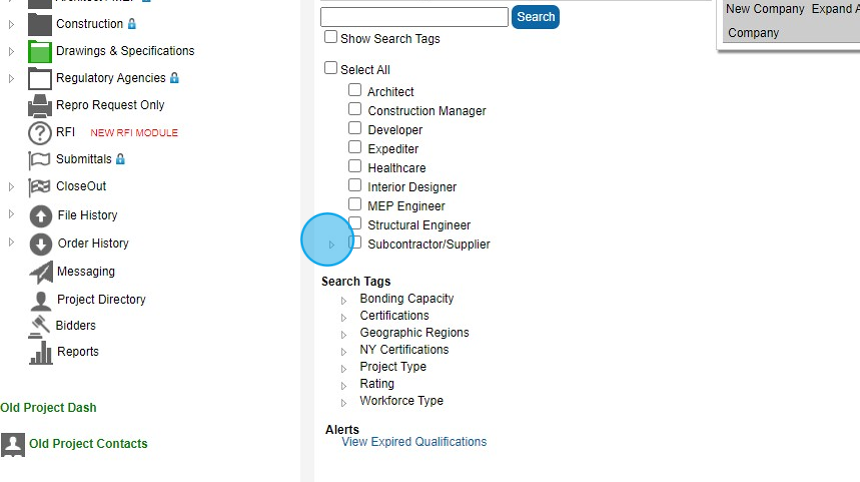Enable the Show Search Tags checkbox

331,37
